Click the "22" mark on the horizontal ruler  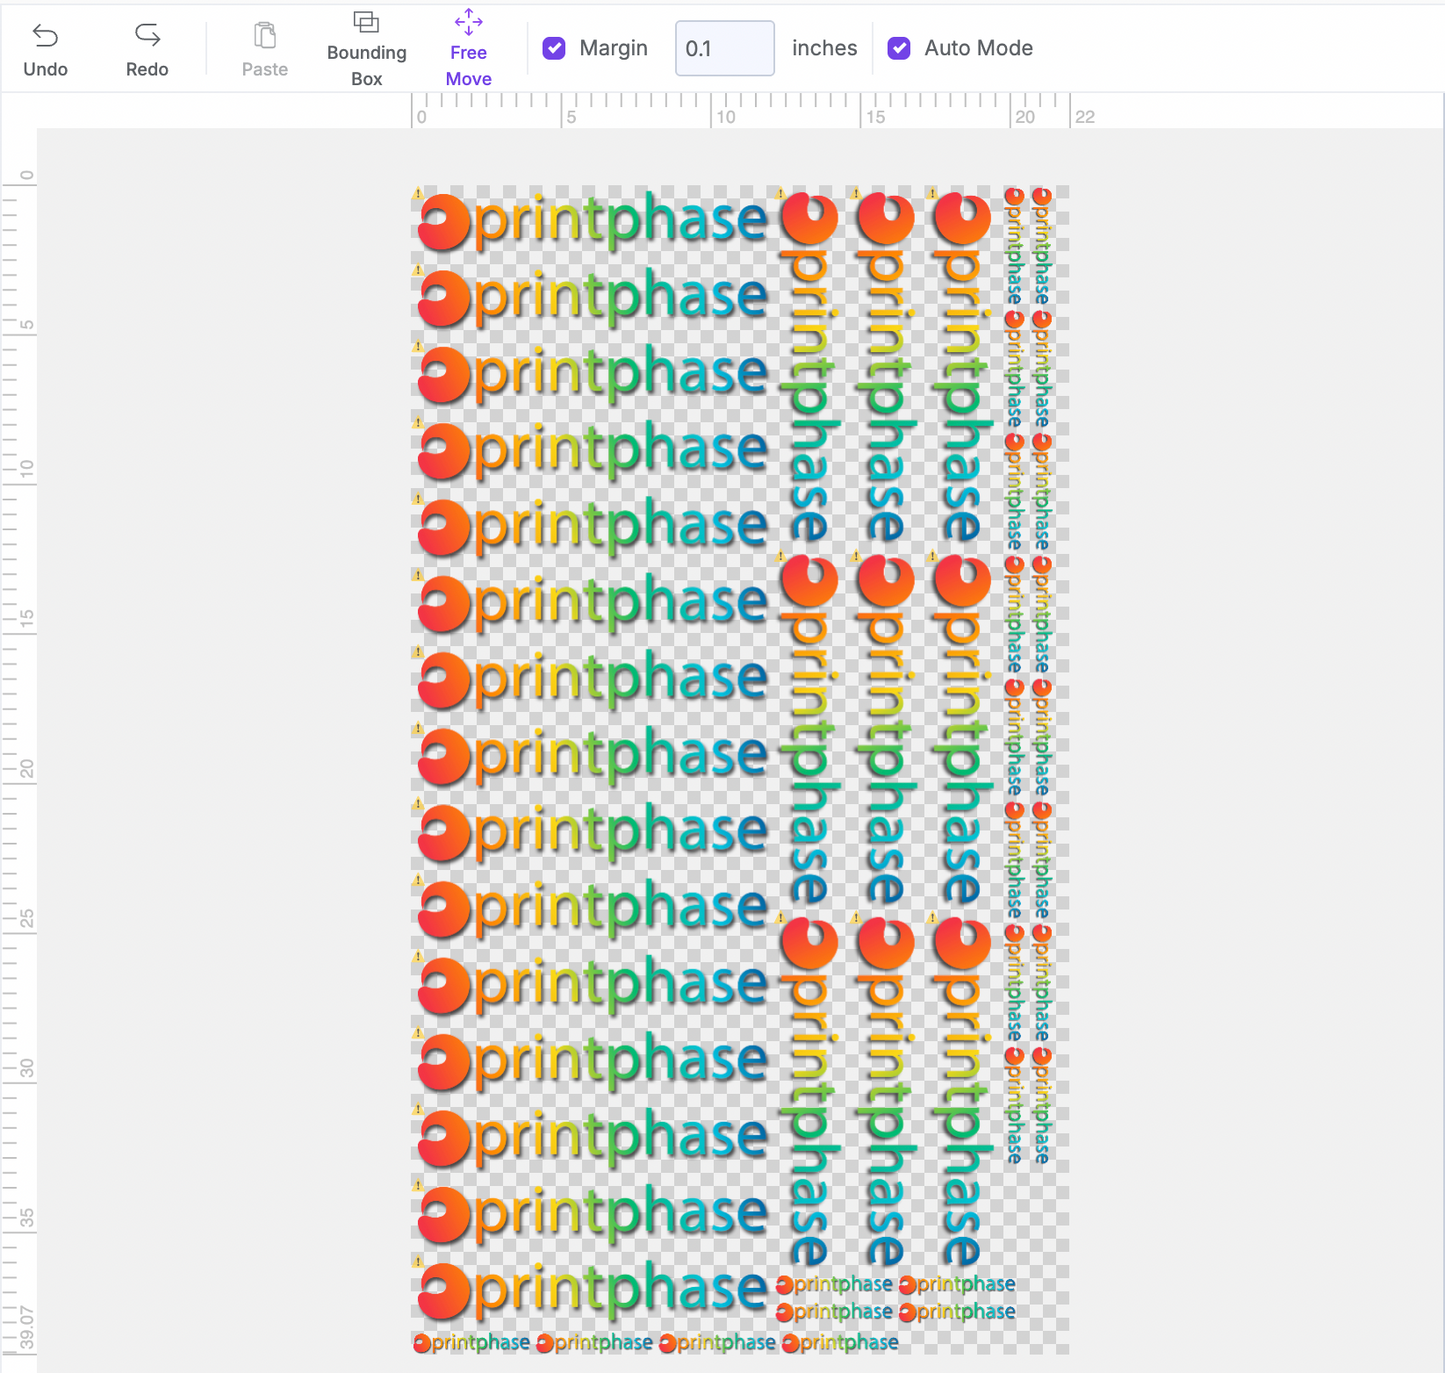(1085, 117)
